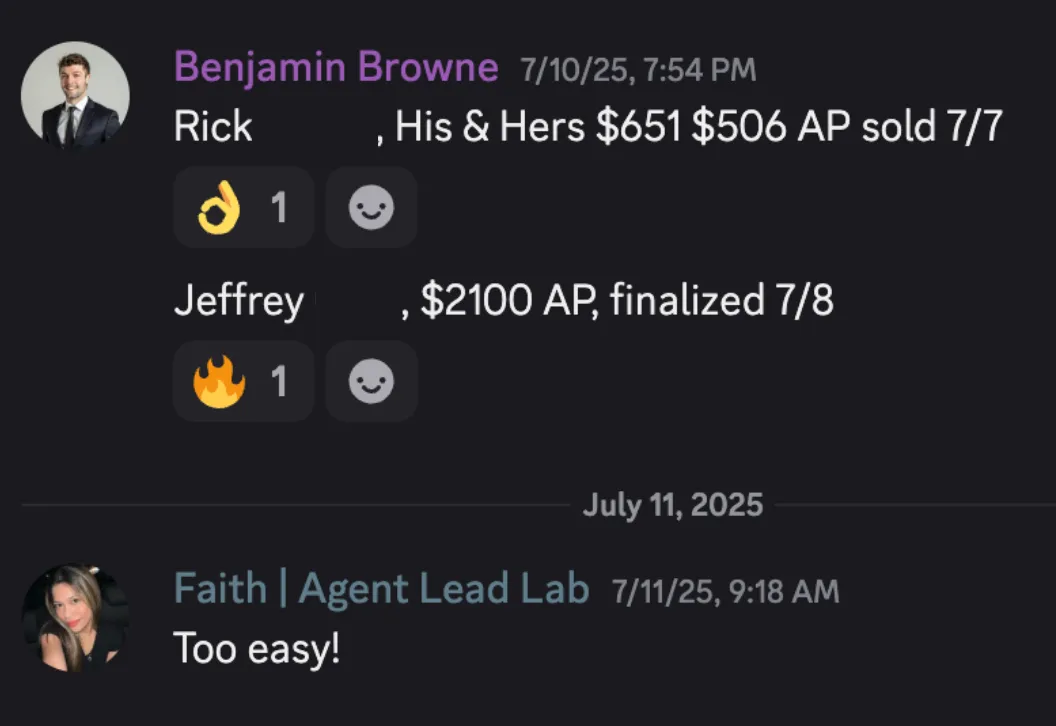Viewport: 1056px width, 726px height.
Task: Click the count beside the fire emoji
Action: pos(279,381)
